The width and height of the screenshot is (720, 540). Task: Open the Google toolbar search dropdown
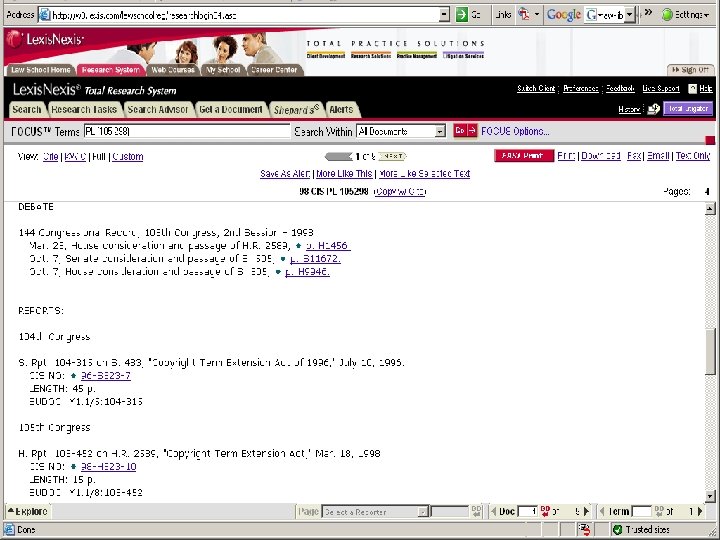point(630,15)
